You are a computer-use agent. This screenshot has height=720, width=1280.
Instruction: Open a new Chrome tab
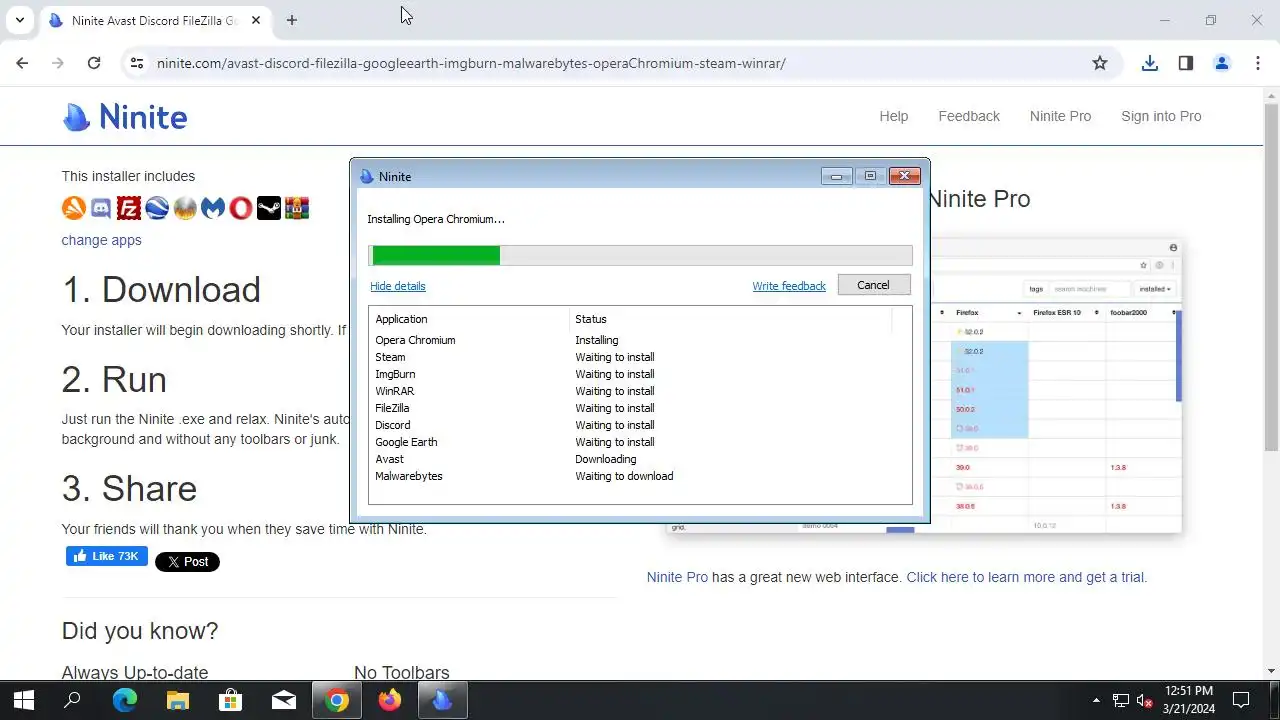pyautogui.click(x=291, y=20)
